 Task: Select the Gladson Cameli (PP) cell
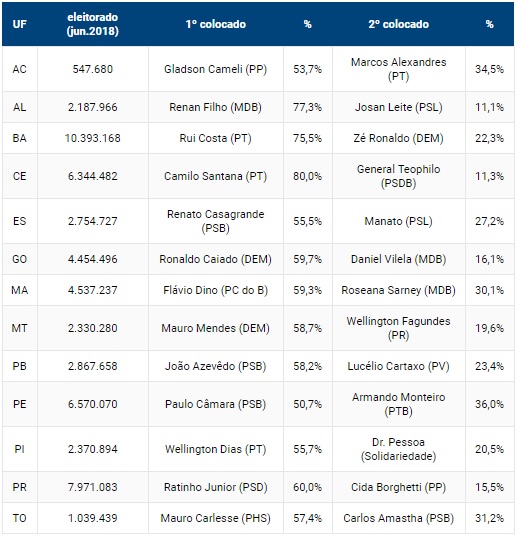tap(216, 69)
